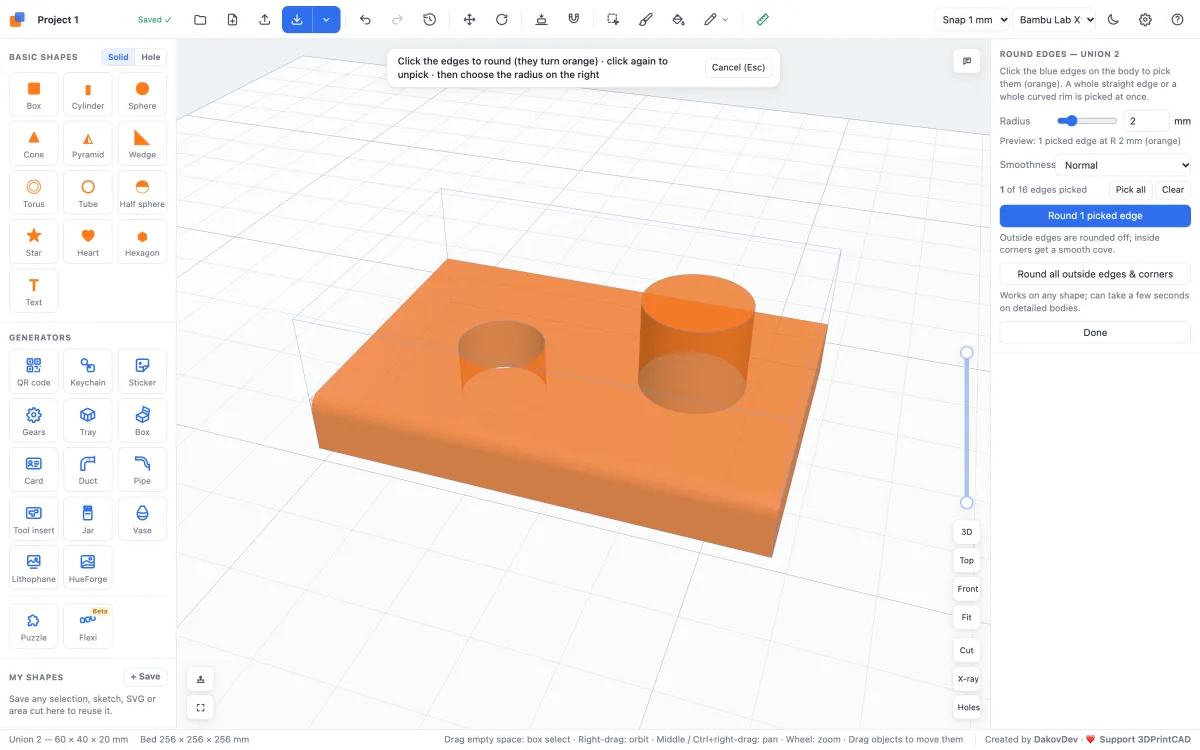Select the move tool arrows icon
This screenshot has width=1200, height=750.
click(469, 19)
